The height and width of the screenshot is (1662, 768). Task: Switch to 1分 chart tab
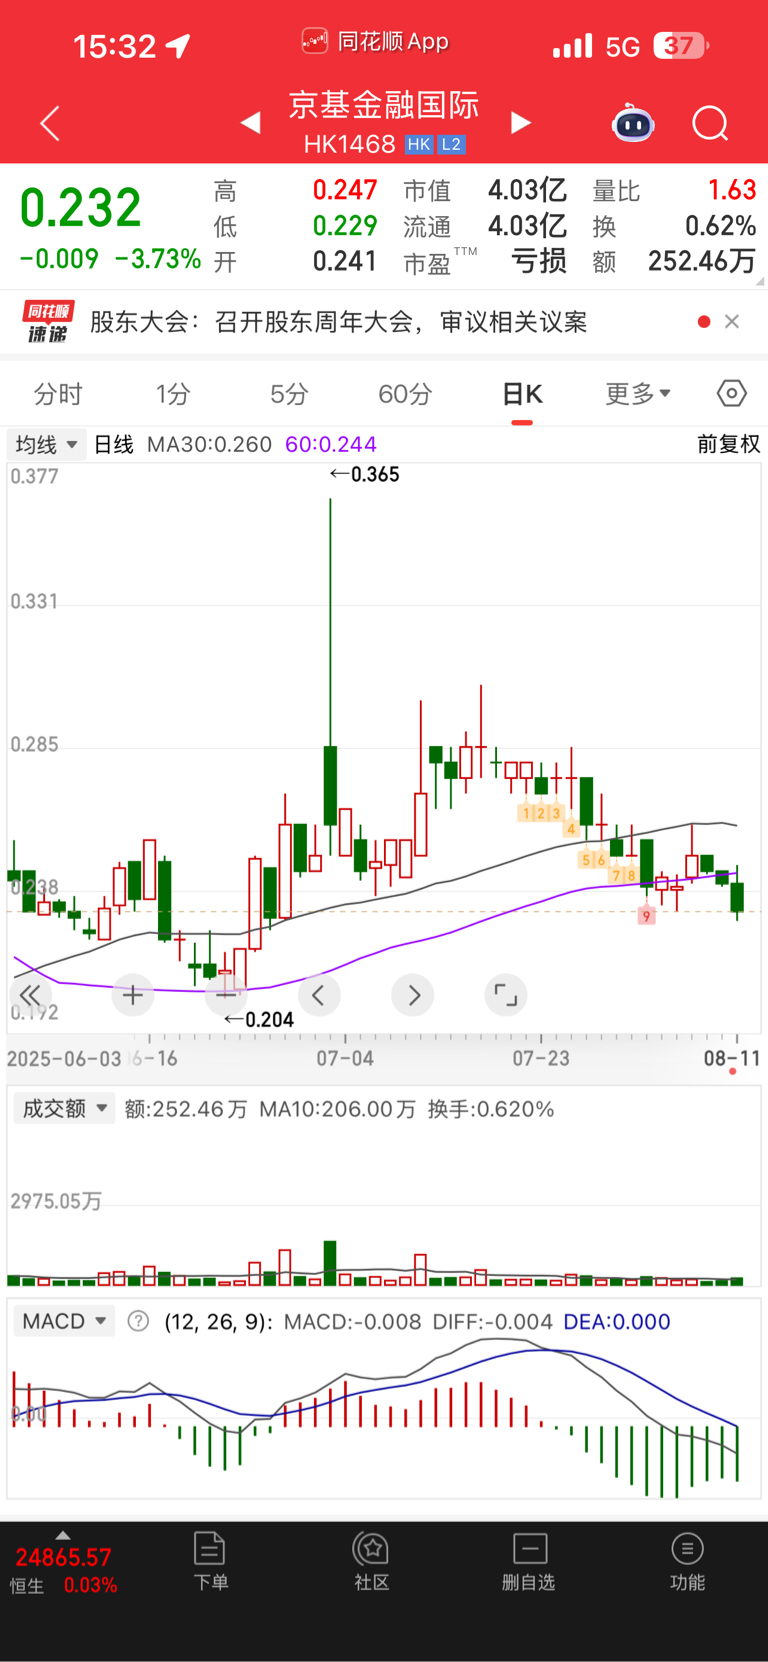pyautogui.click(x=172, y=394)
